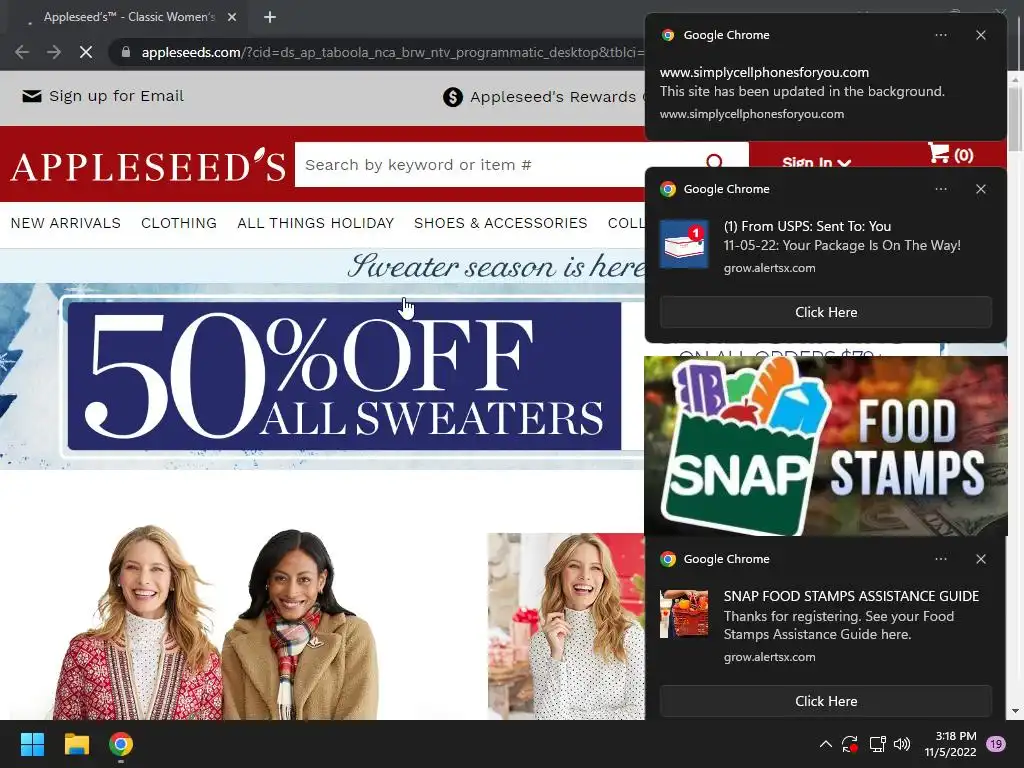Screen dimensions: 1024x768
Task: Click the Sweater season is here banner text
Action: tap(496, 266)
